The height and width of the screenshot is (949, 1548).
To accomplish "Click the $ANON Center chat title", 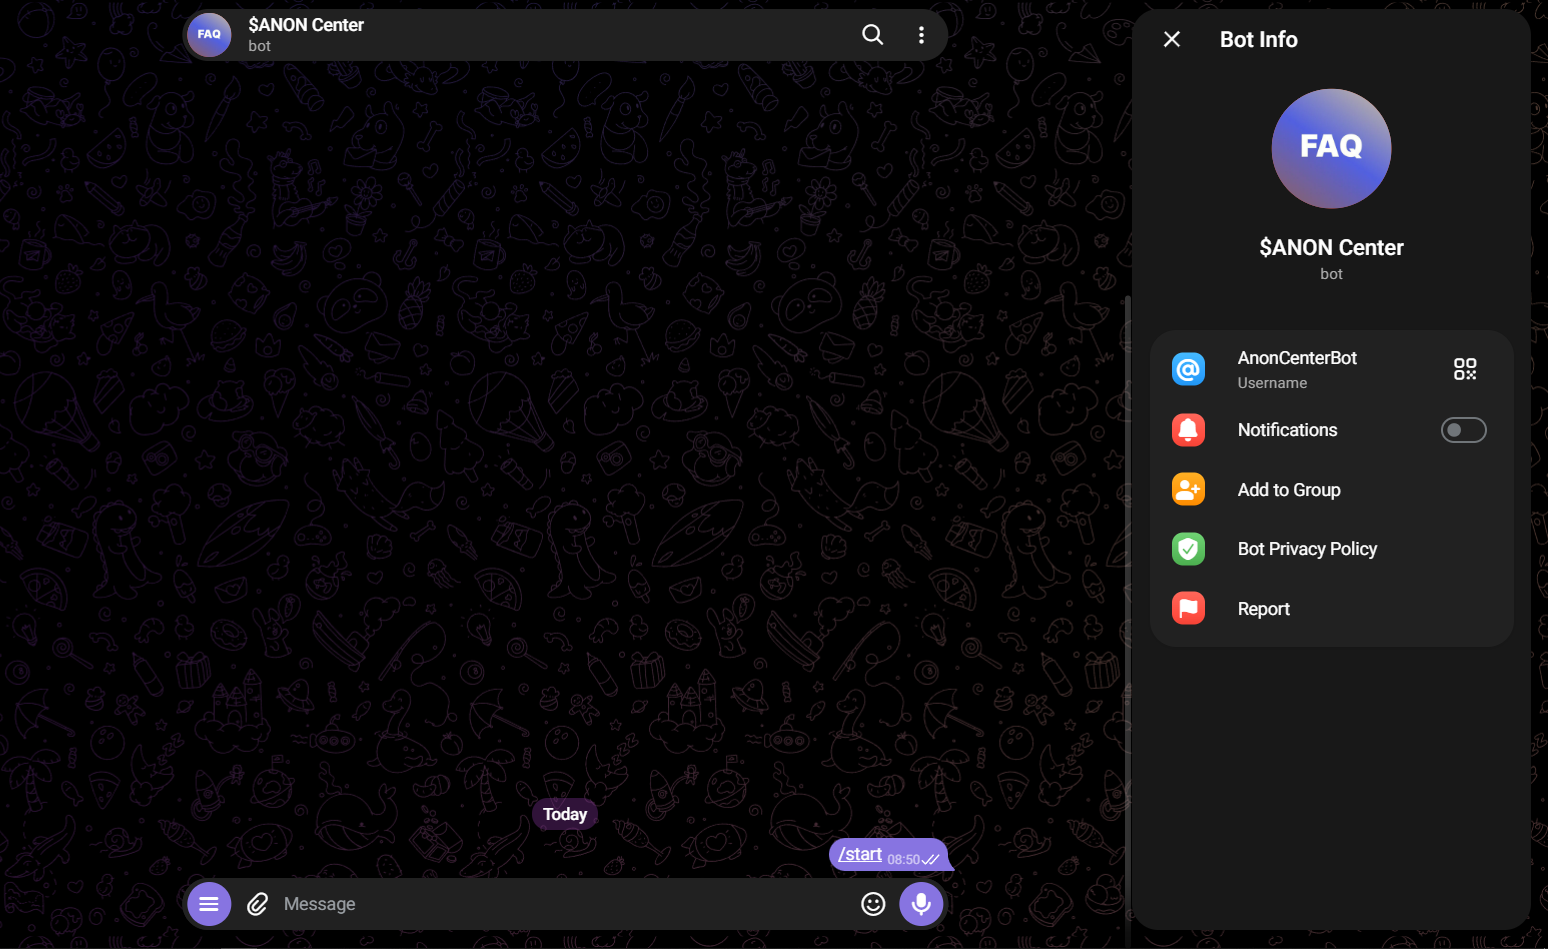I will point(306,25).
